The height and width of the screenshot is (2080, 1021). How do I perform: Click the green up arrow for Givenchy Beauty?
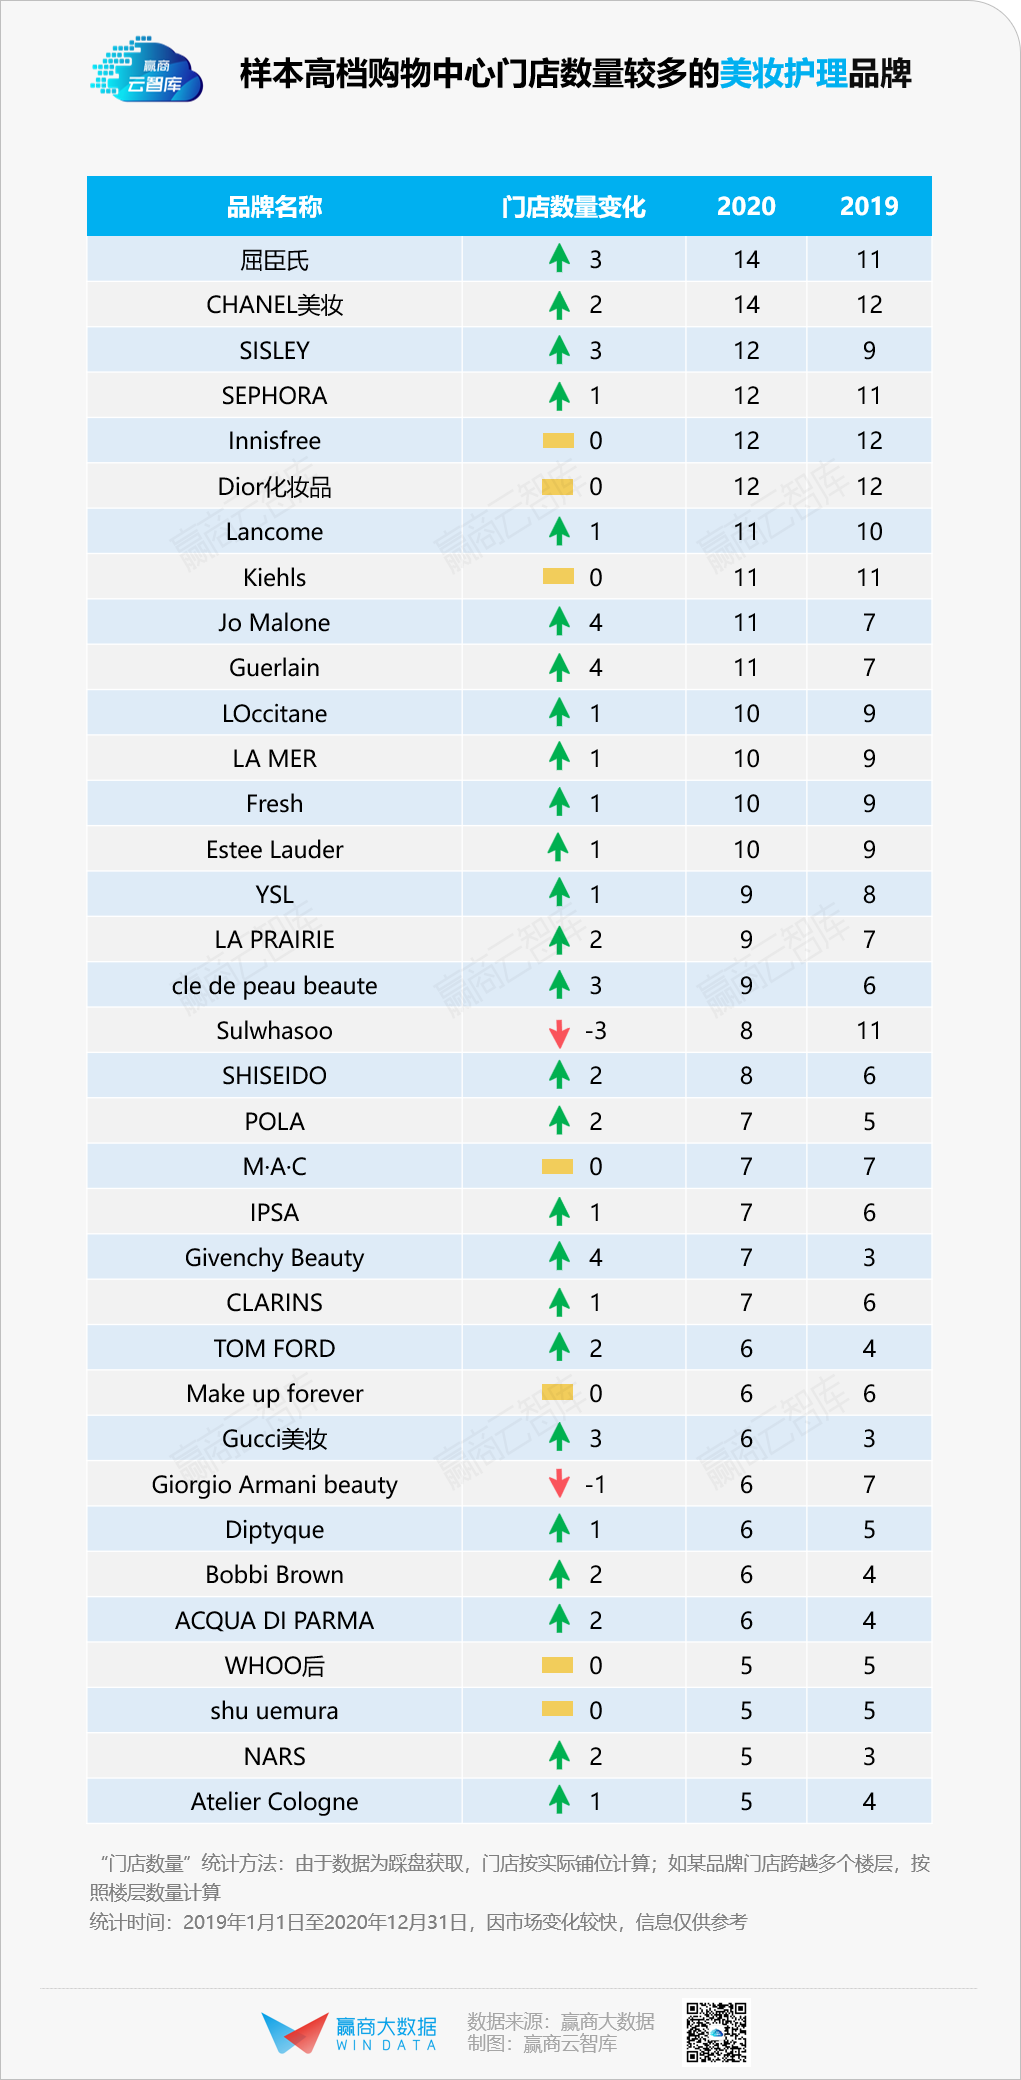[559, 1256]
